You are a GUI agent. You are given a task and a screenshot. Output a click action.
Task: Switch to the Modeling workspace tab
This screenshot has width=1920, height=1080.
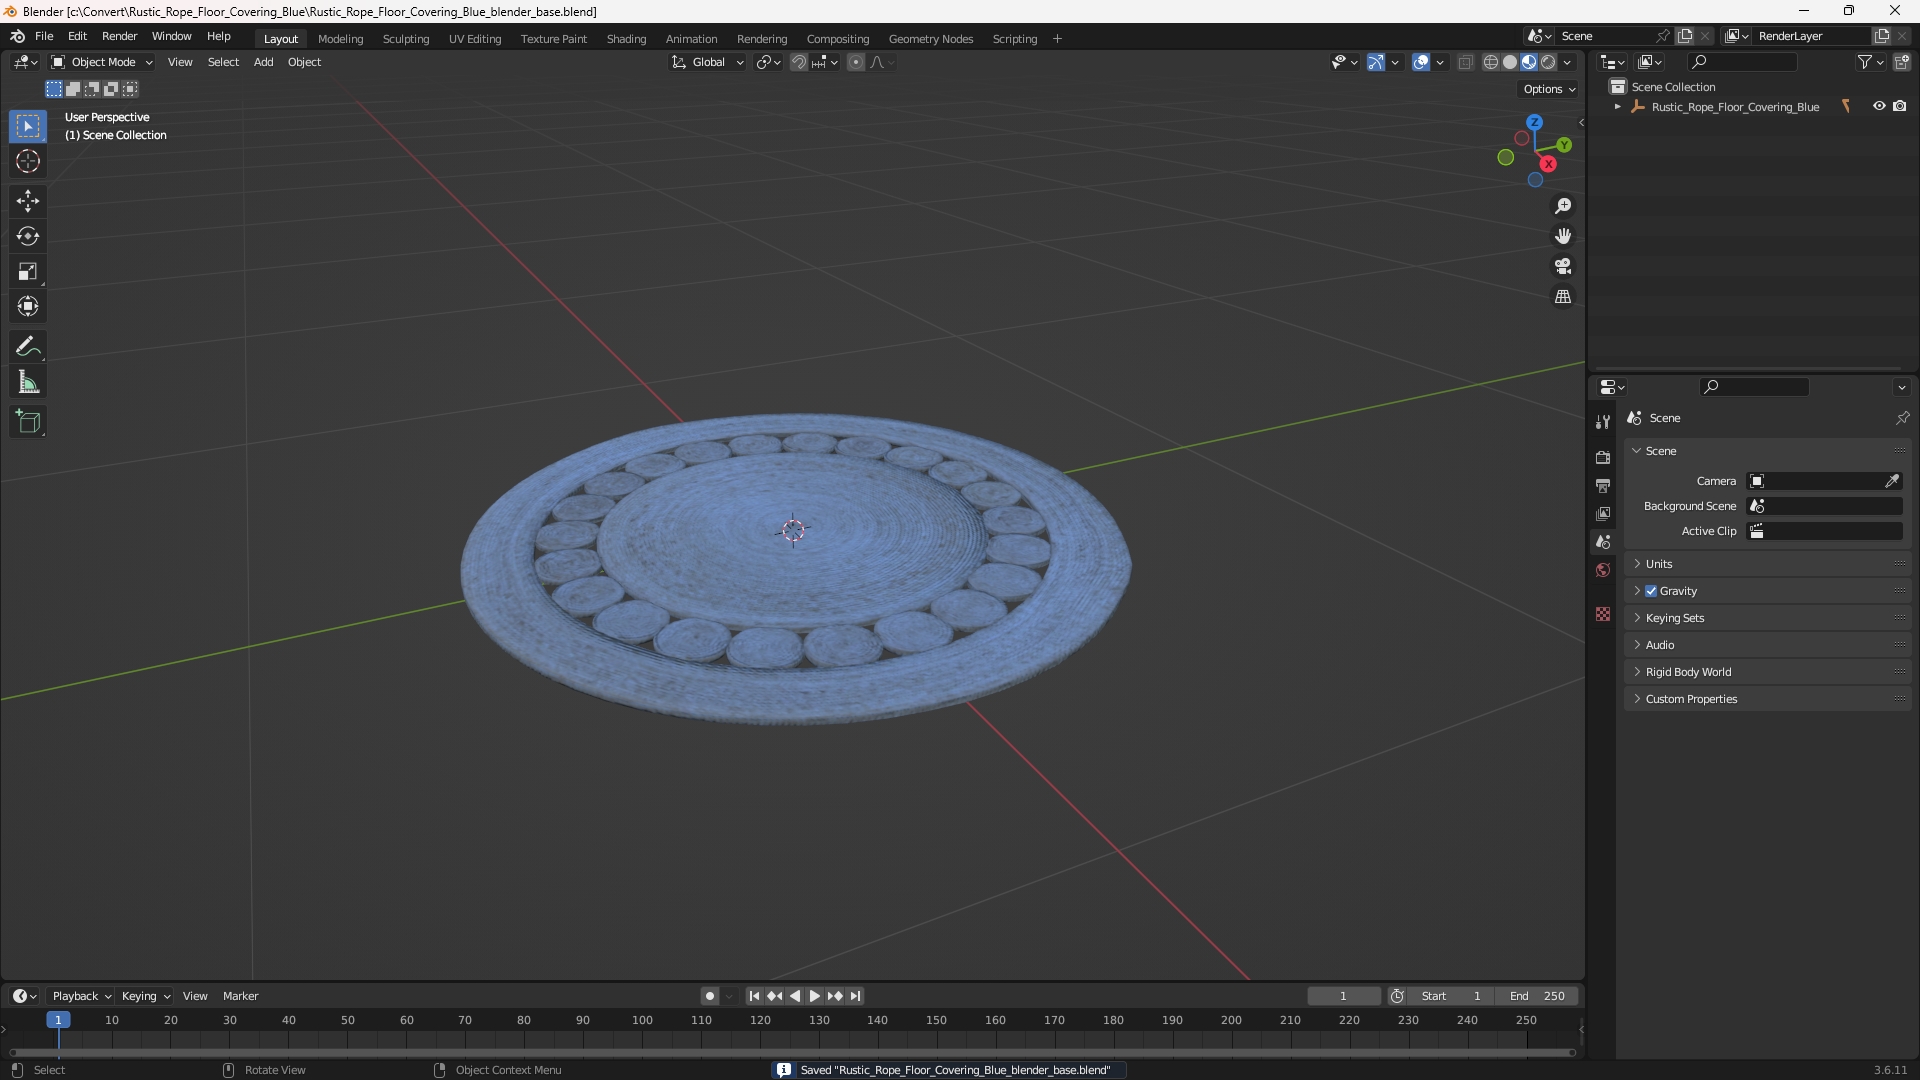(340, 39)
